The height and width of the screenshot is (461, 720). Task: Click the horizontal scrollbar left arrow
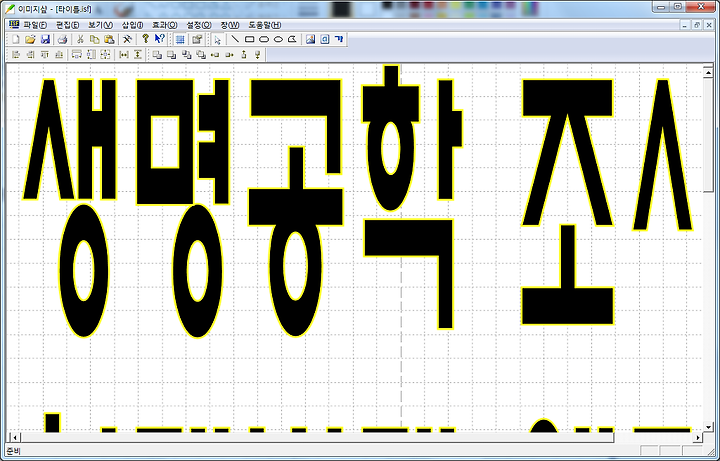pos(15,438)
